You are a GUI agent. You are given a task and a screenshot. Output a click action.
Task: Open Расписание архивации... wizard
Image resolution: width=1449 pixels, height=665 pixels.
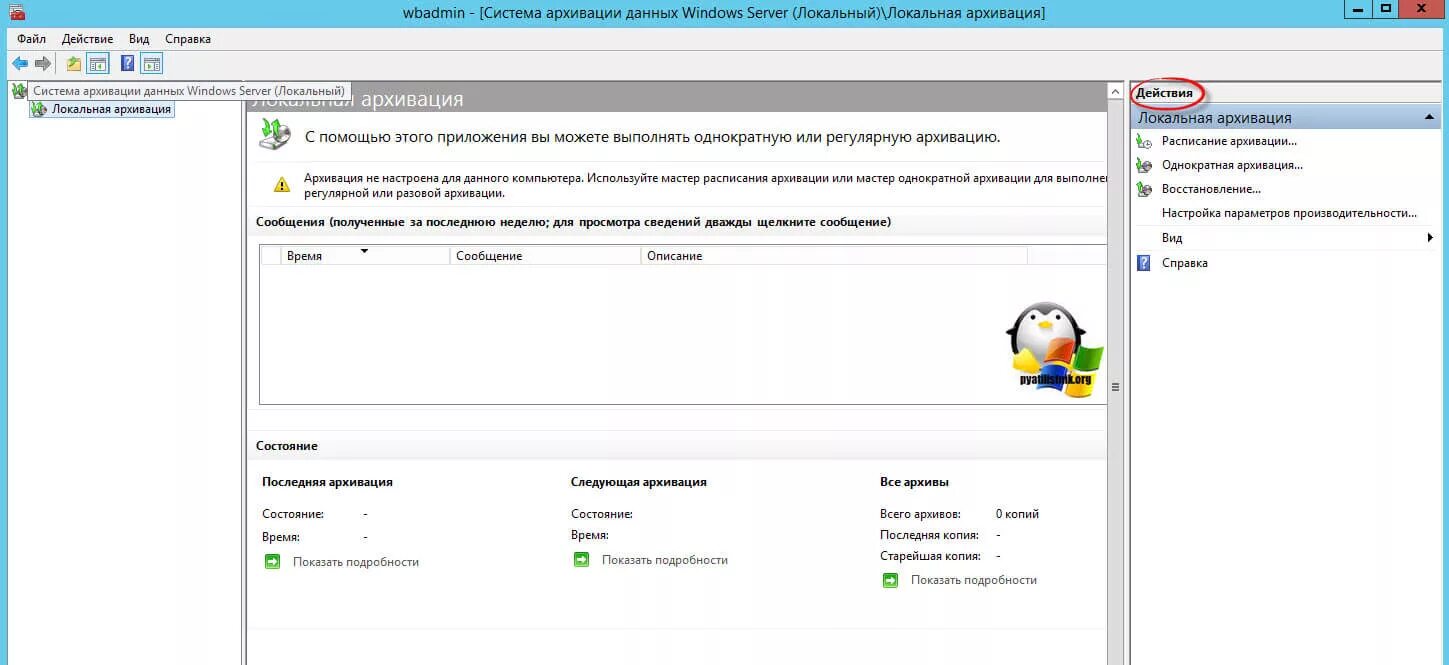(1229, 142)
